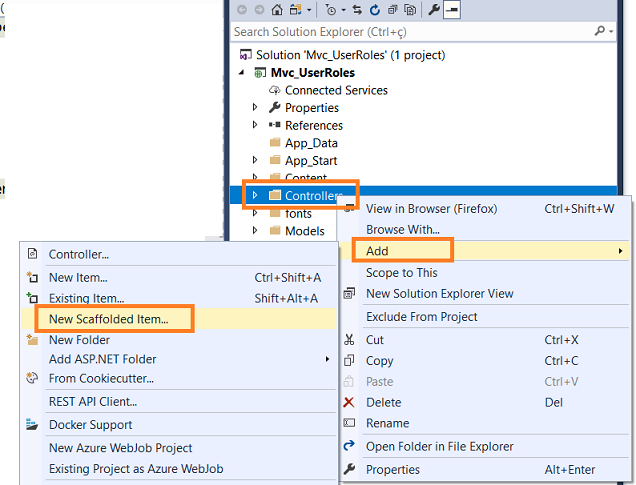Click the Switch Views icon in toolbar
636x485 pixels.
click(x=295, y=10)
